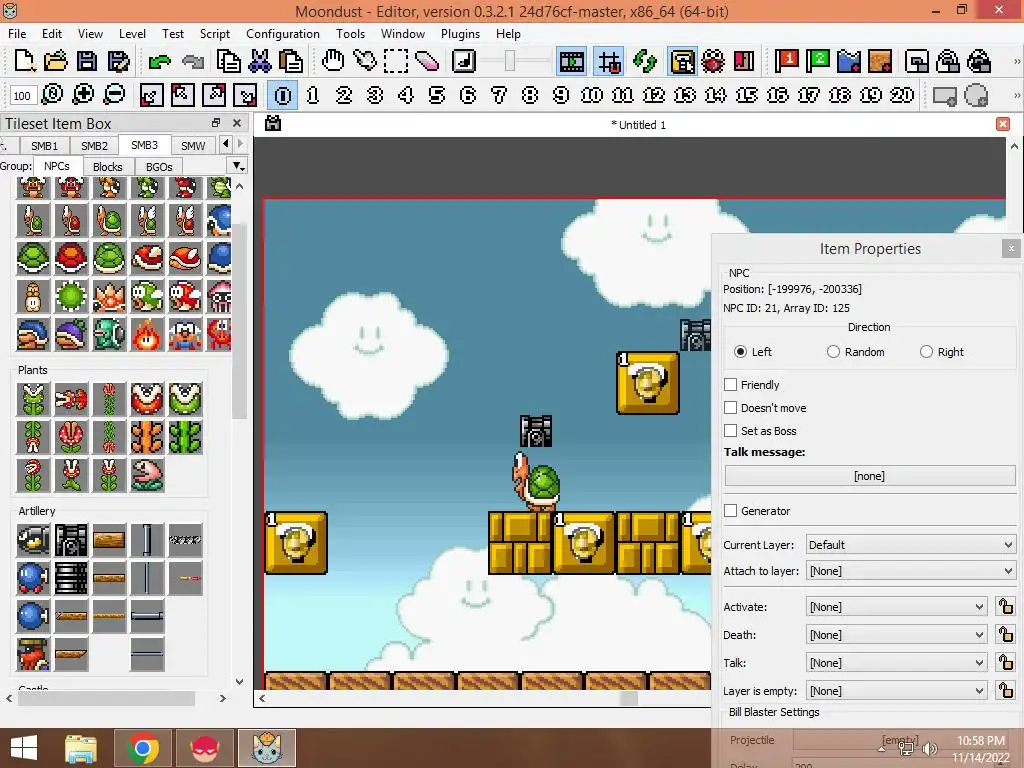
Task: Open a file with the folder icon
Action: pos(56,61)
